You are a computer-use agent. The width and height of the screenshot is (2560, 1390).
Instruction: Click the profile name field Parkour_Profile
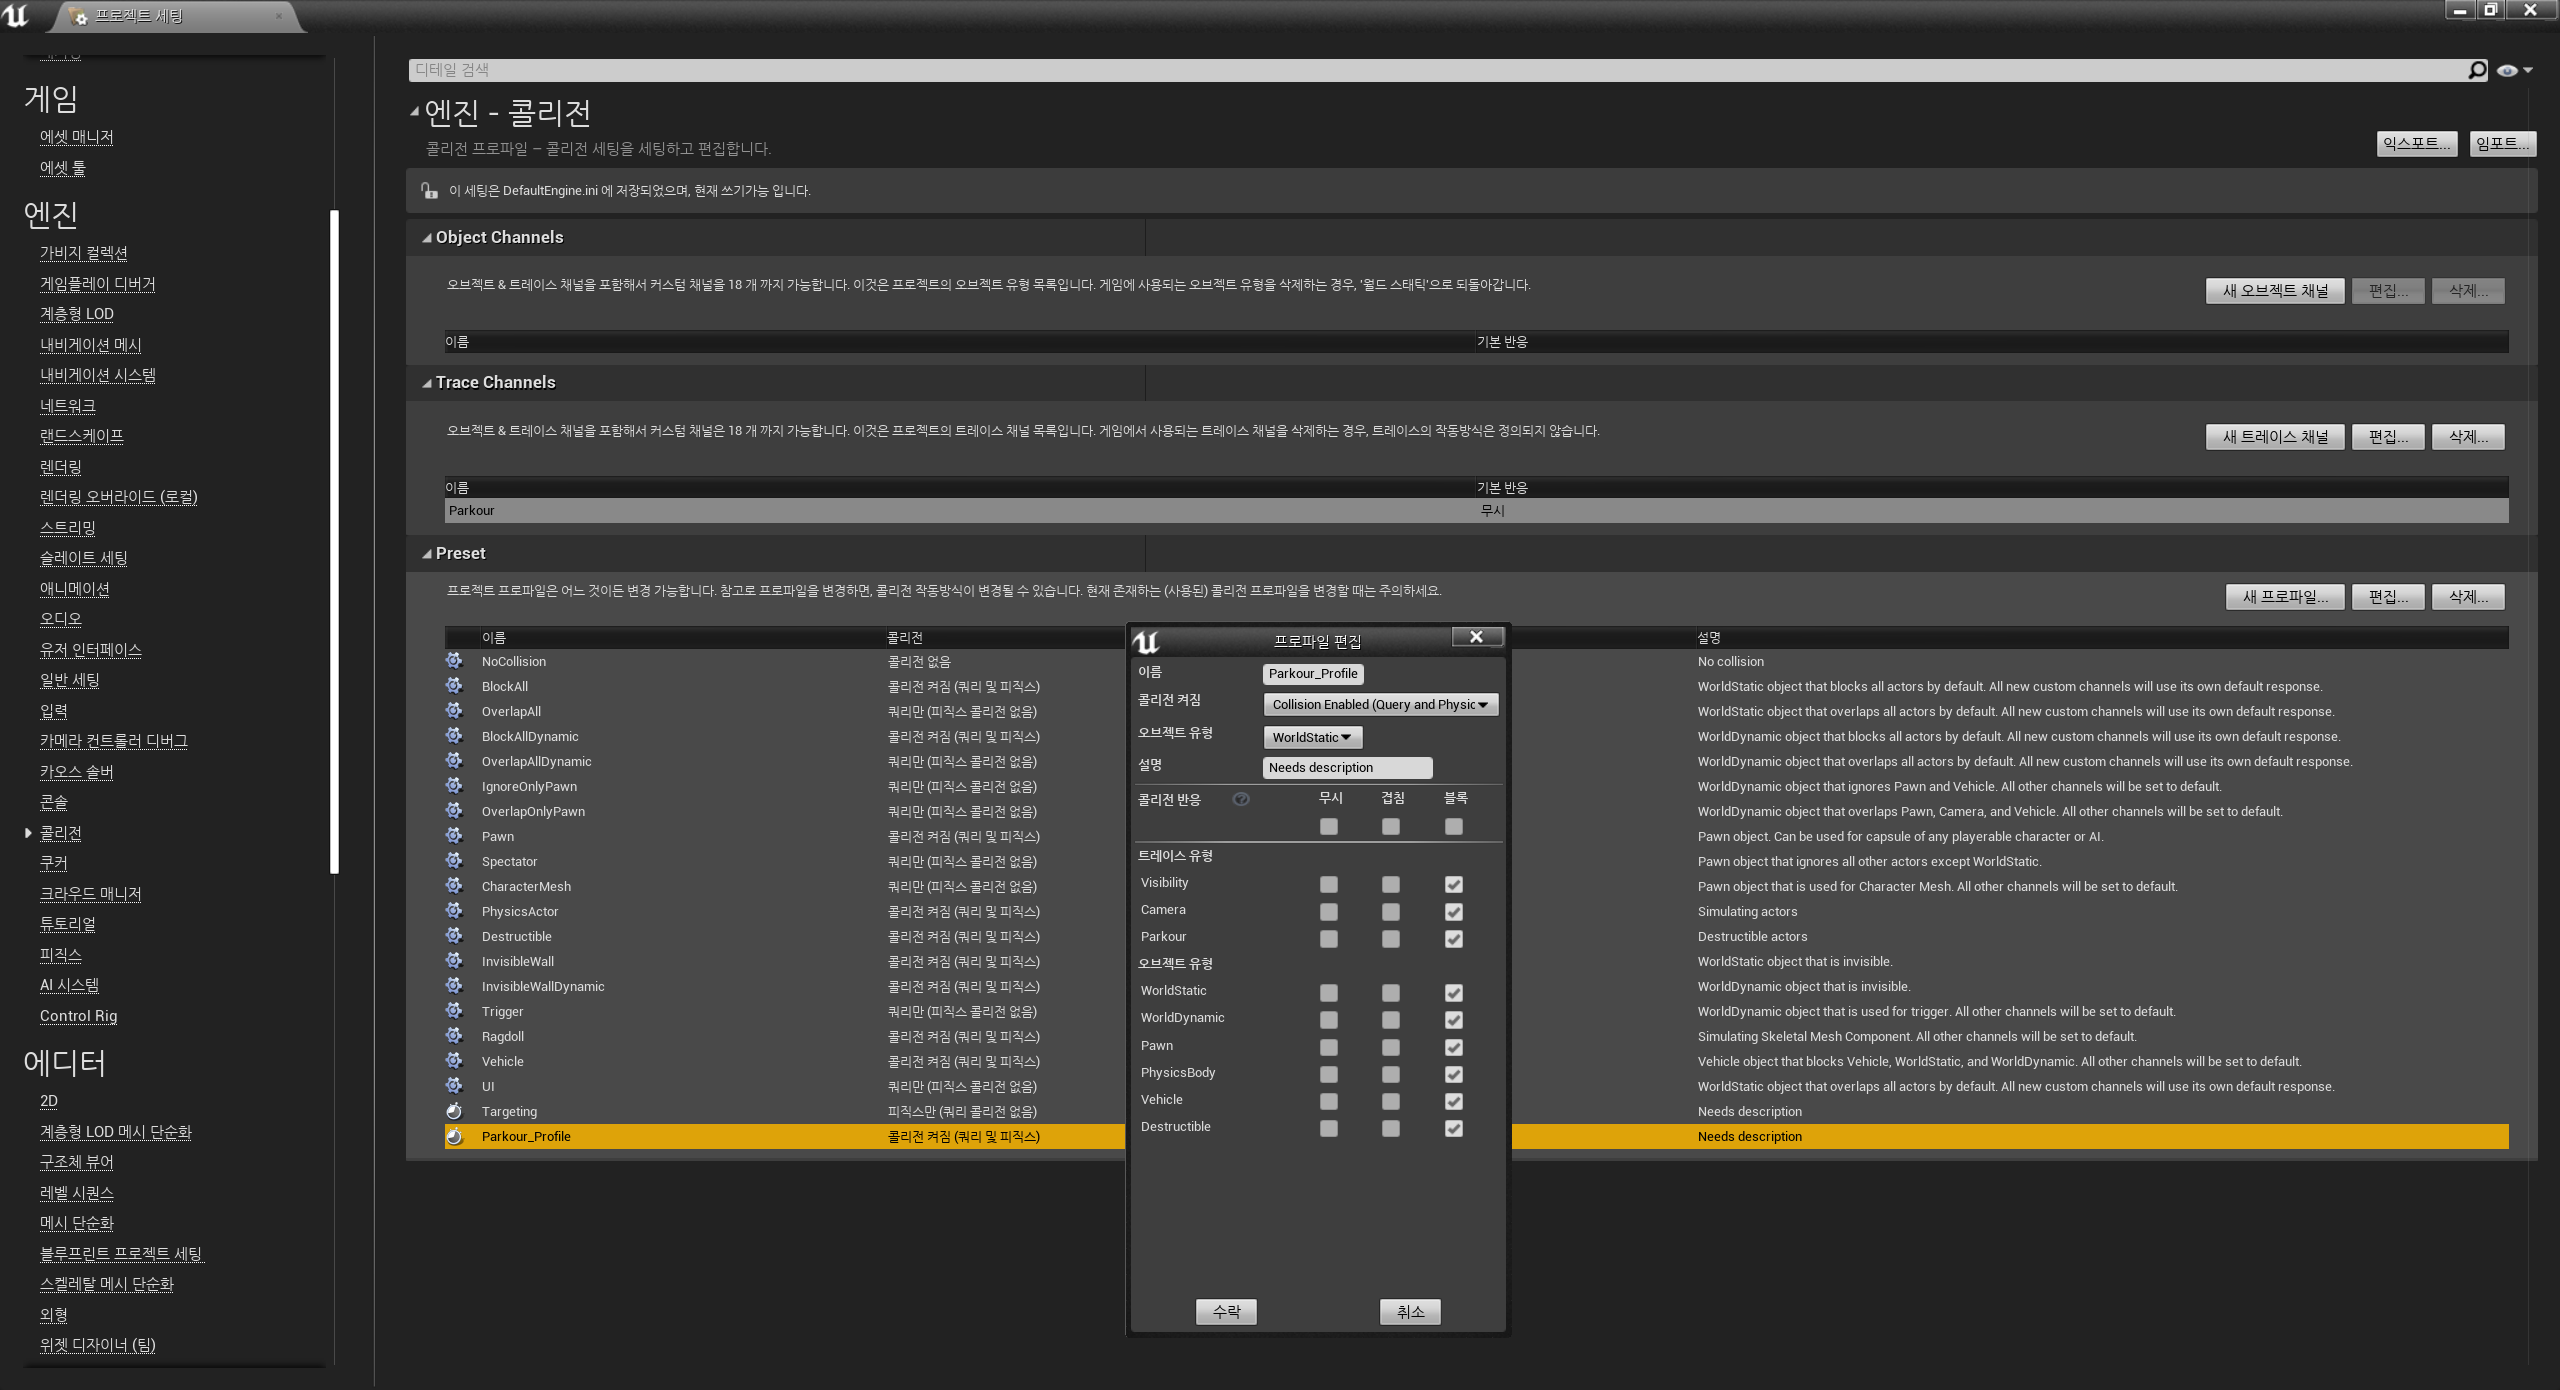[1312, 674]
